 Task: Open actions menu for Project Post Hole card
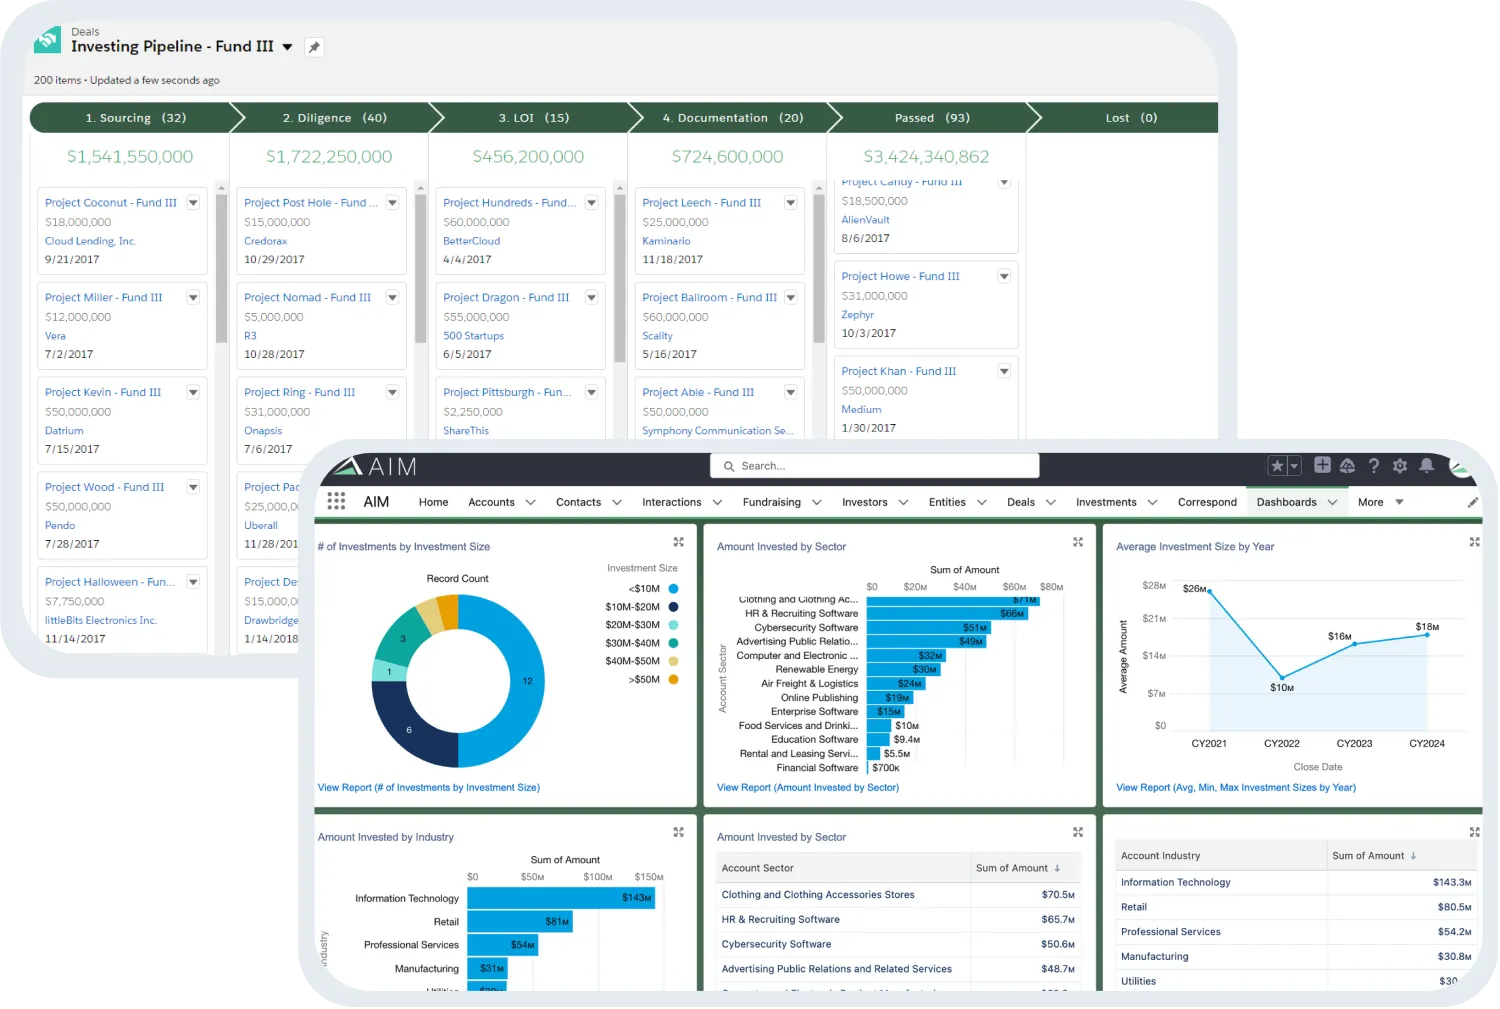pos(392,203)
